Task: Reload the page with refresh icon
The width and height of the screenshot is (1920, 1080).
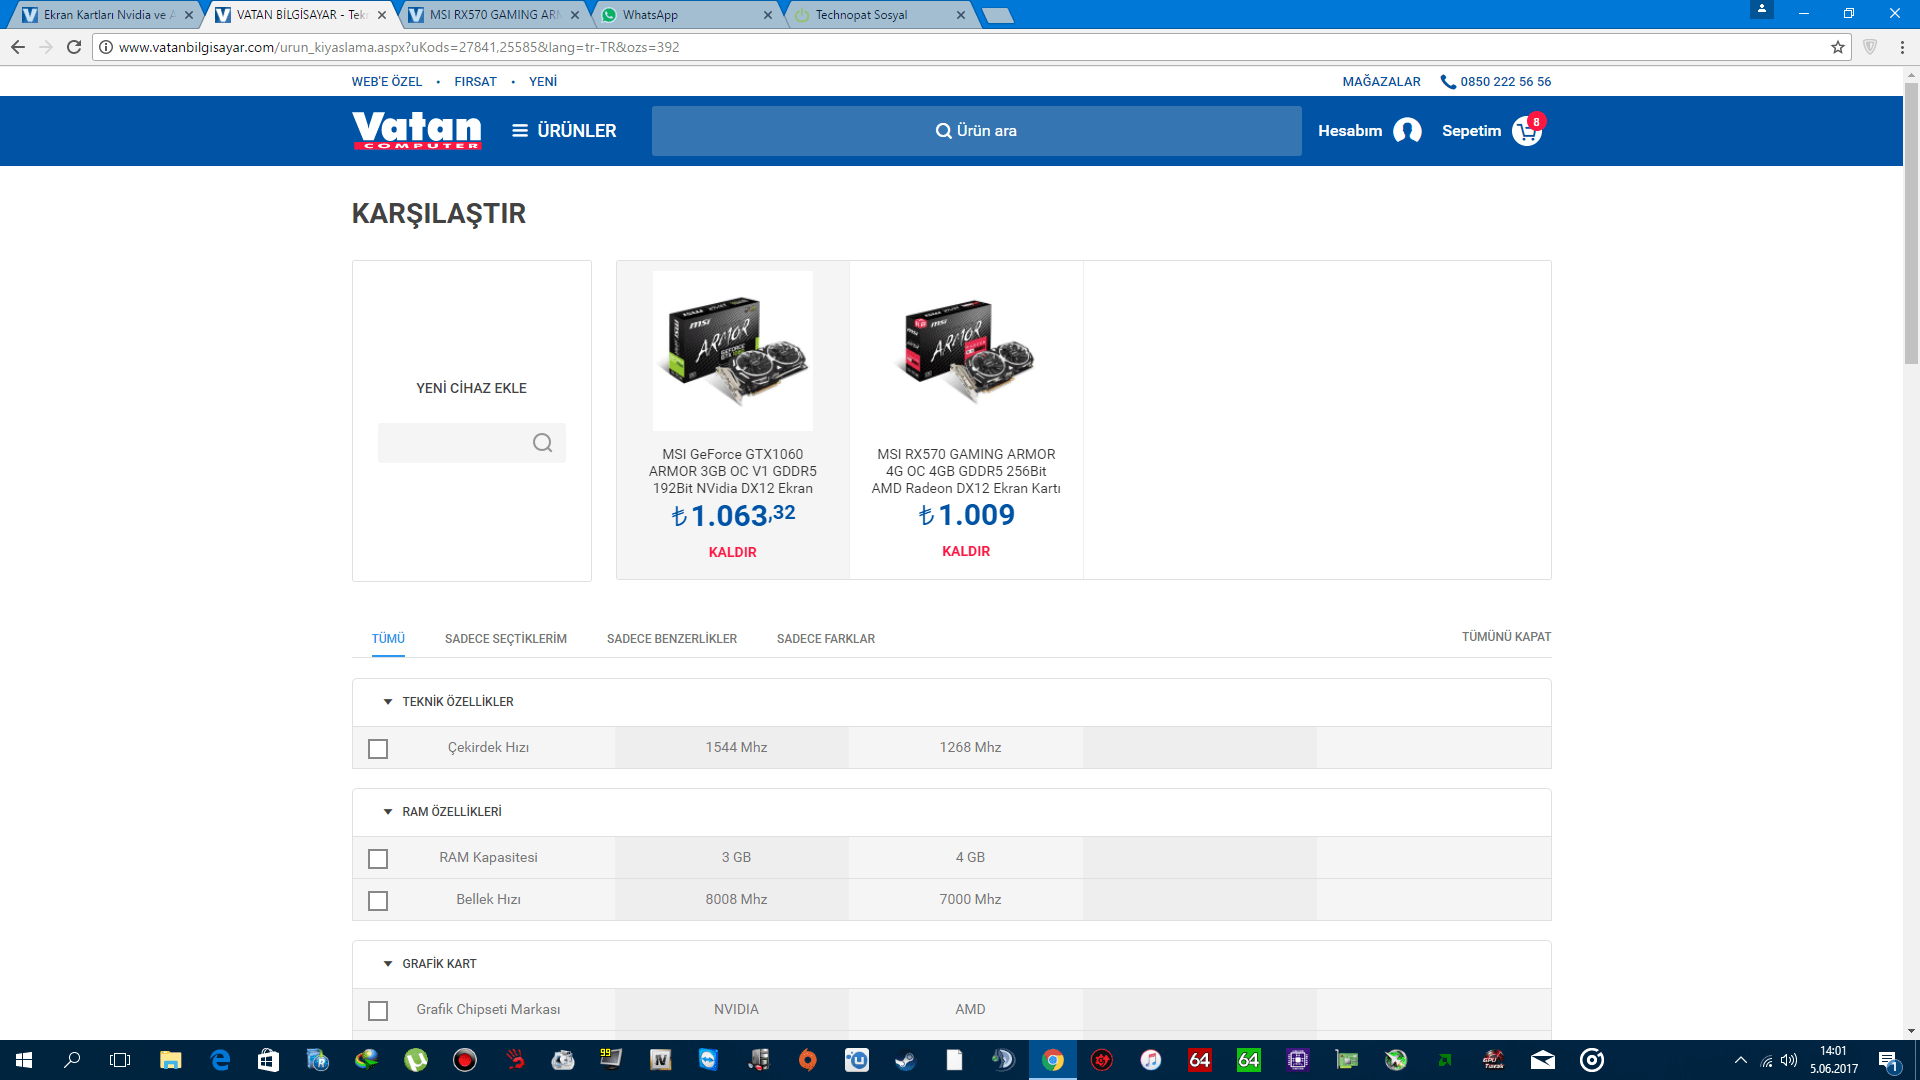Action: tap(74, 47)
